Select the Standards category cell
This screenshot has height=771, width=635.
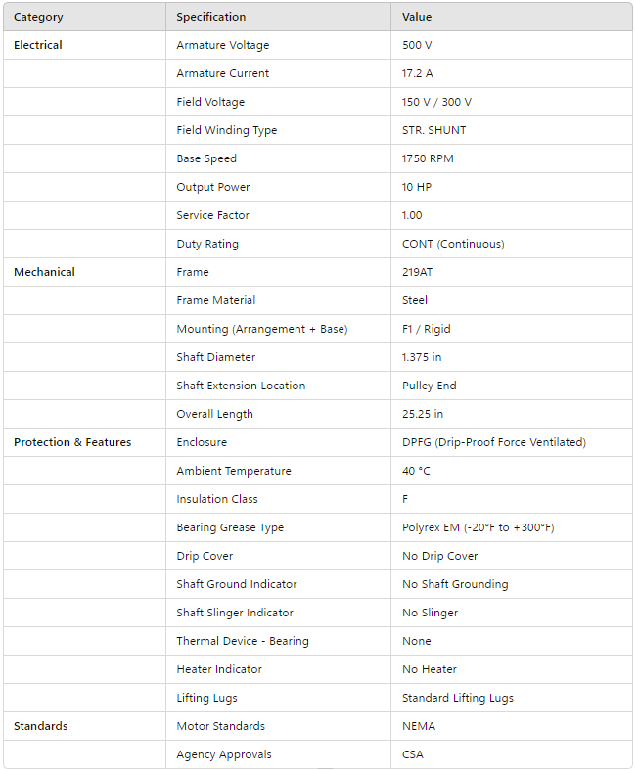[41, 726]
